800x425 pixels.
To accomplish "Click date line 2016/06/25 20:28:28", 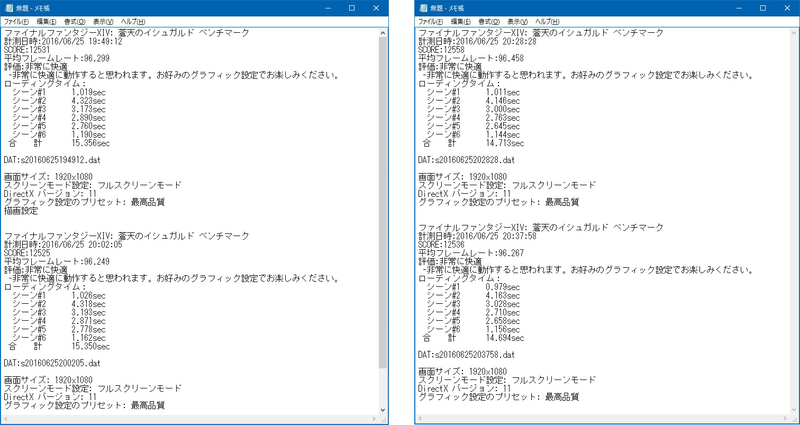I will click(478, 42).
